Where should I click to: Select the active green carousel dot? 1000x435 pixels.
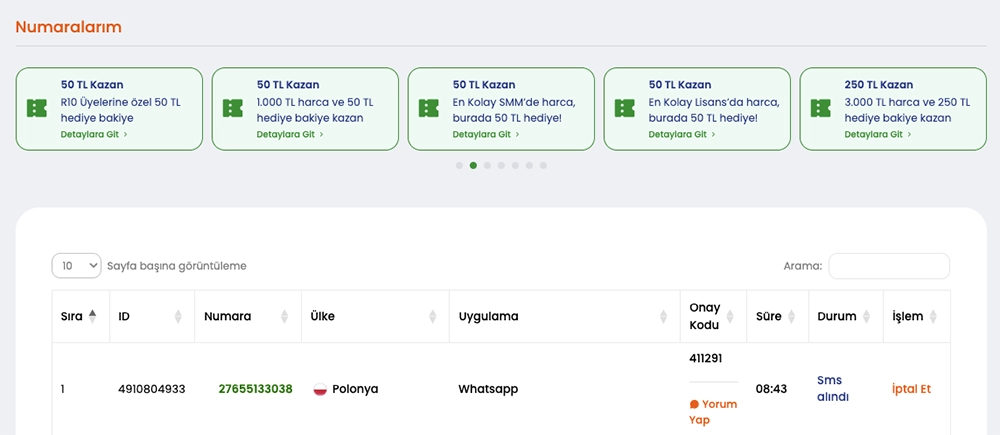[x=473, y=165]
